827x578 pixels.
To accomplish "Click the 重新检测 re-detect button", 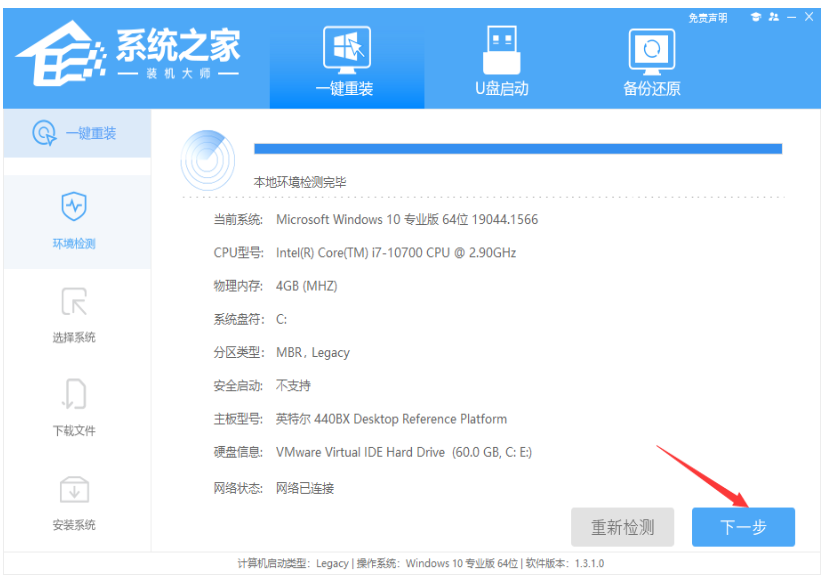I will (623, 527).
